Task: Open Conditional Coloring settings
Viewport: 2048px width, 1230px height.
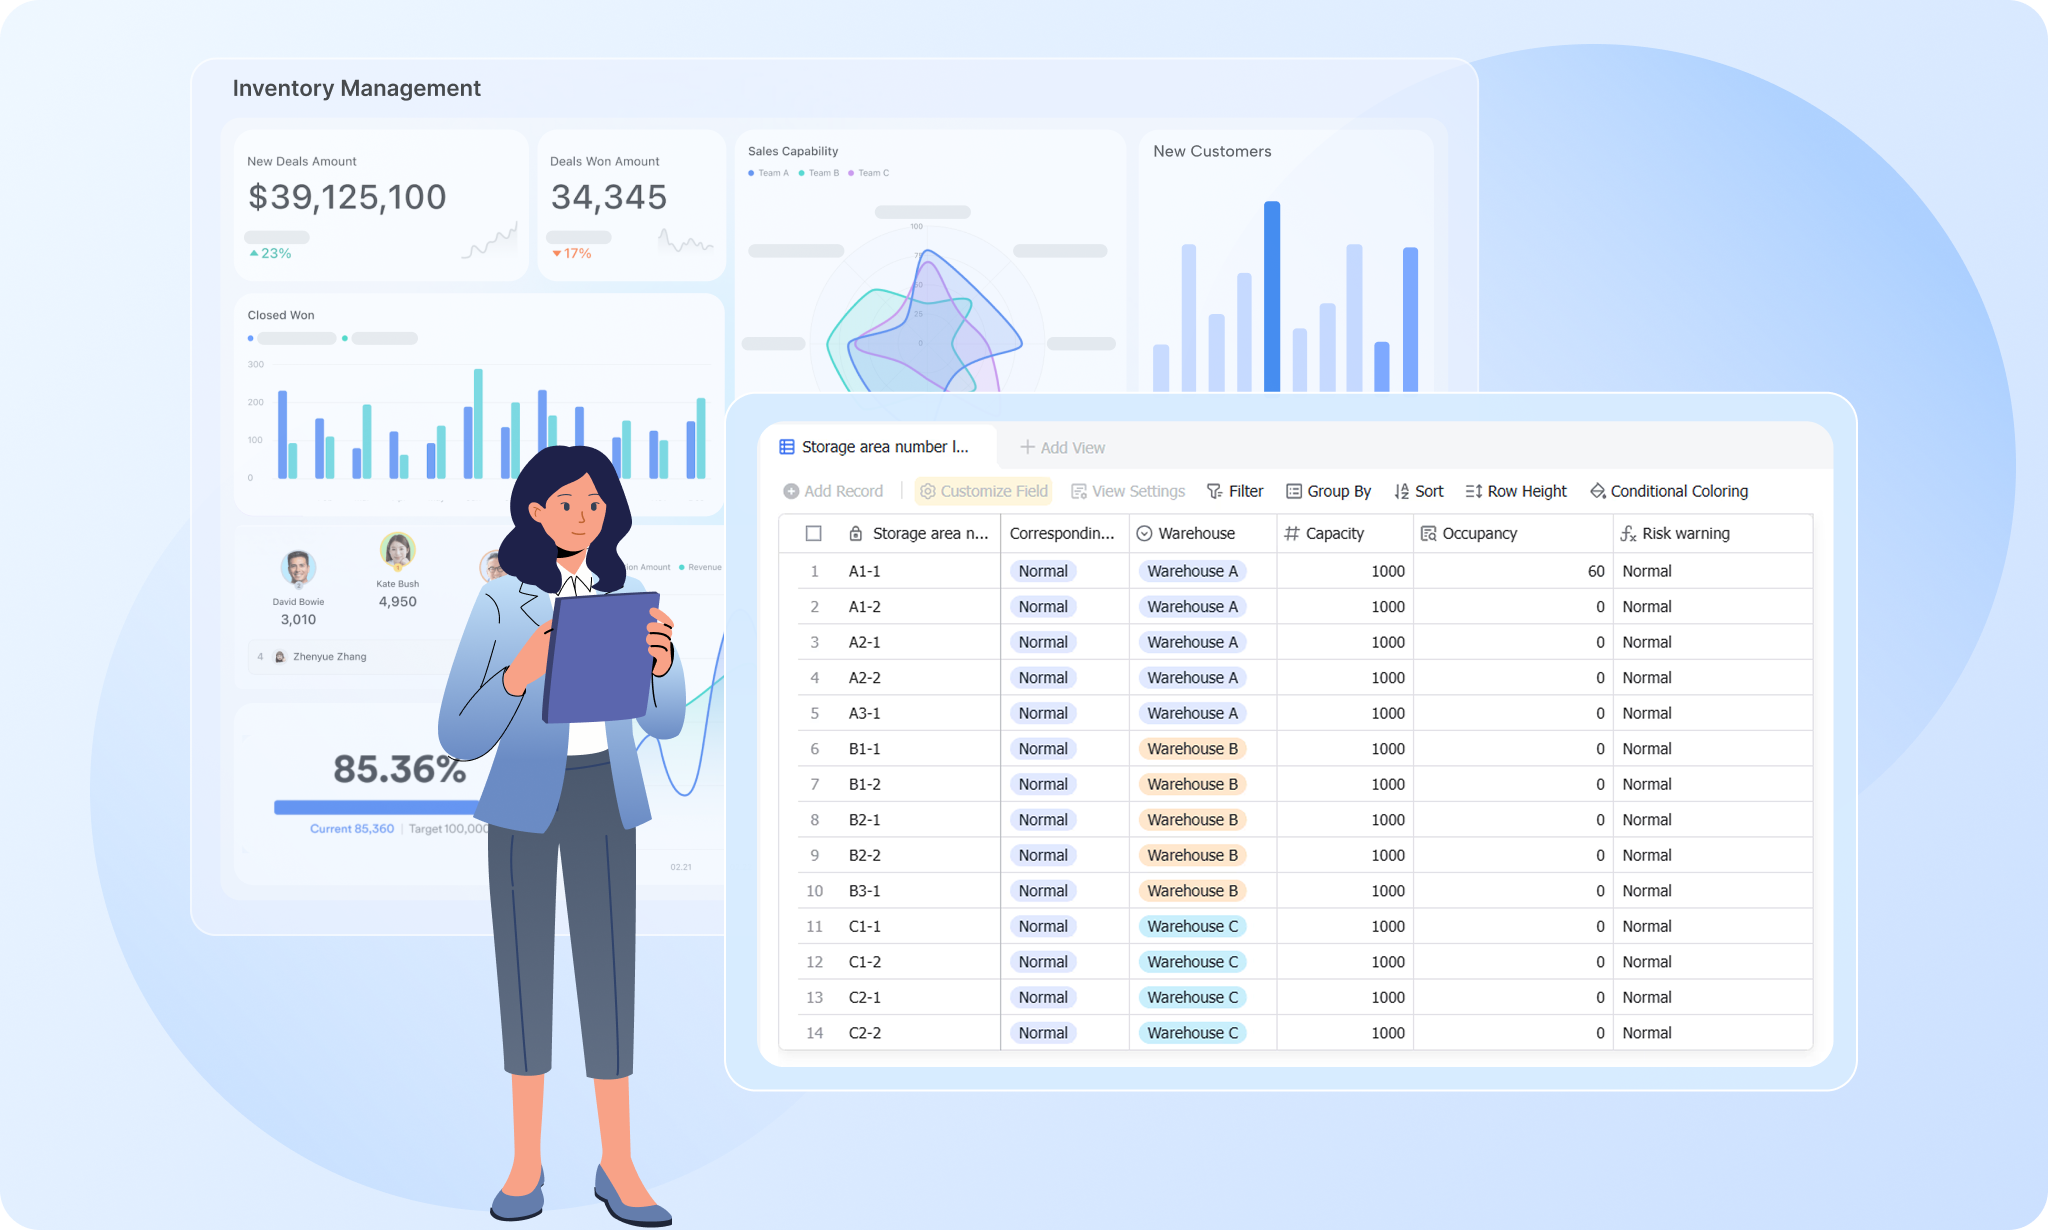Action: pos(1669,491)
